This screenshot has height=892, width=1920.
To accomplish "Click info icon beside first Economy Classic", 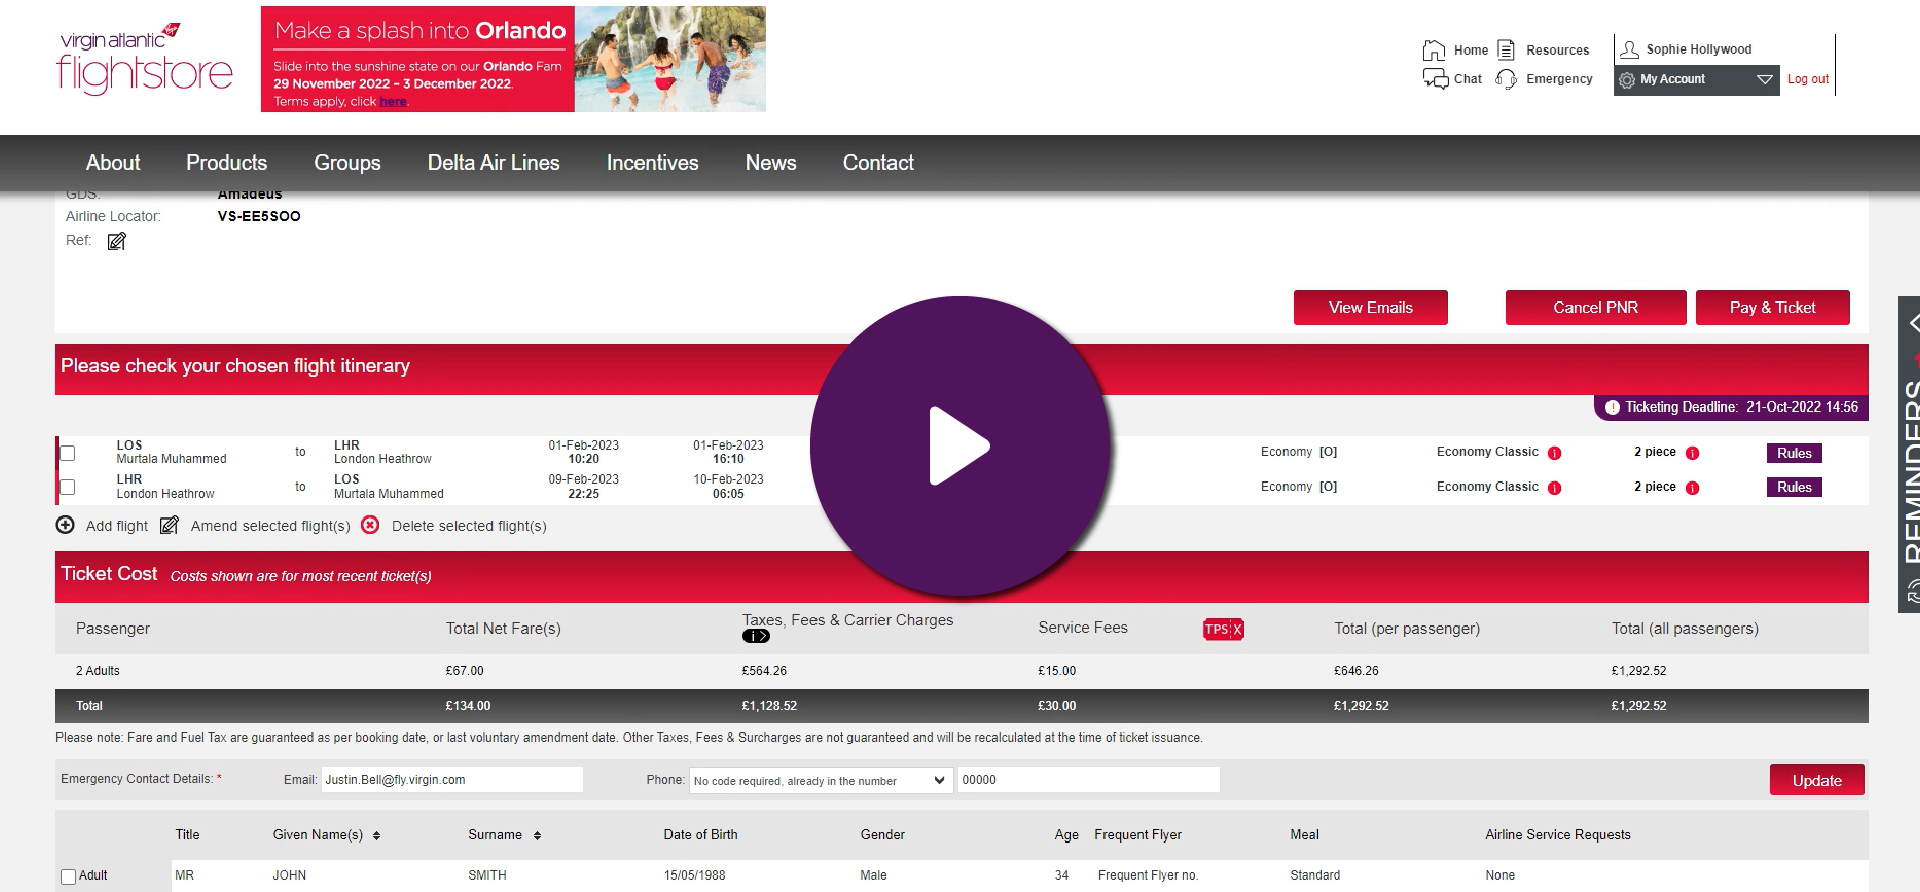I will coord(1554,453).
